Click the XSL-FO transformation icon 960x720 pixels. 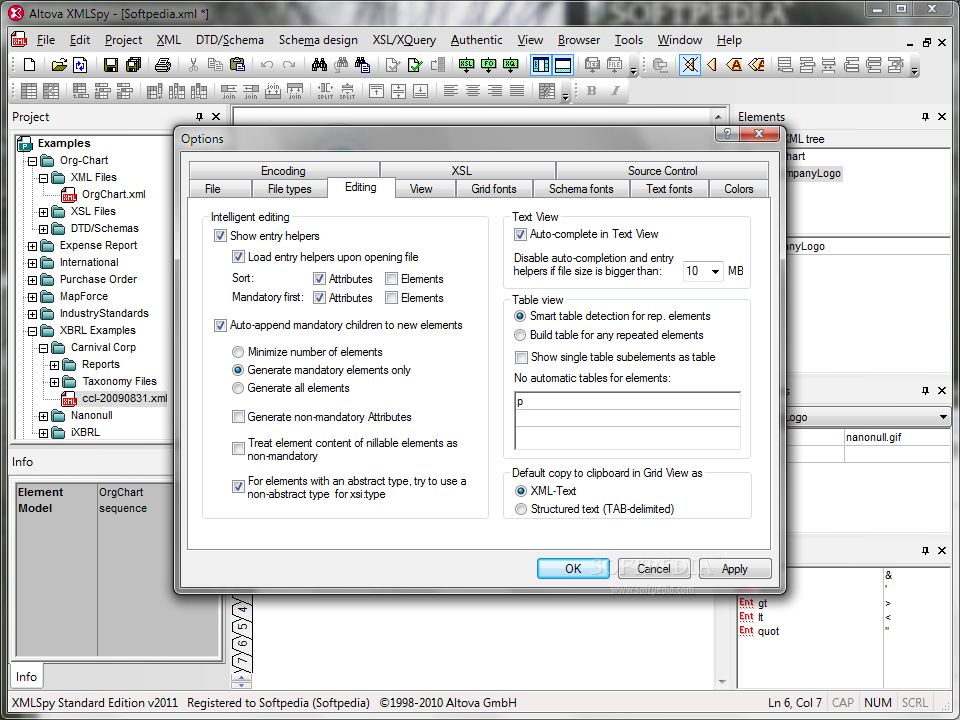(x=489, y=65)
